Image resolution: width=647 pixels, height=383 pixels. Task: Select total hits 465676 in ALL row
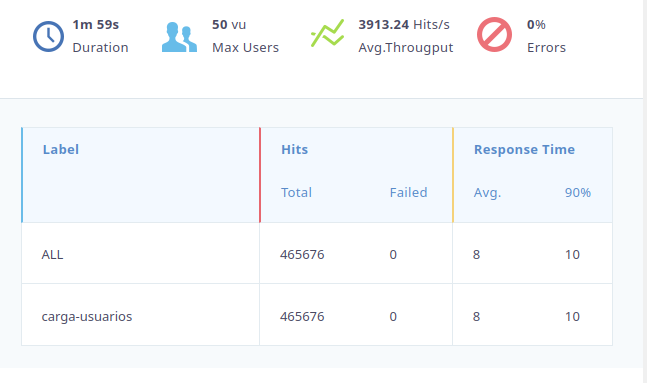pos(302,255)
